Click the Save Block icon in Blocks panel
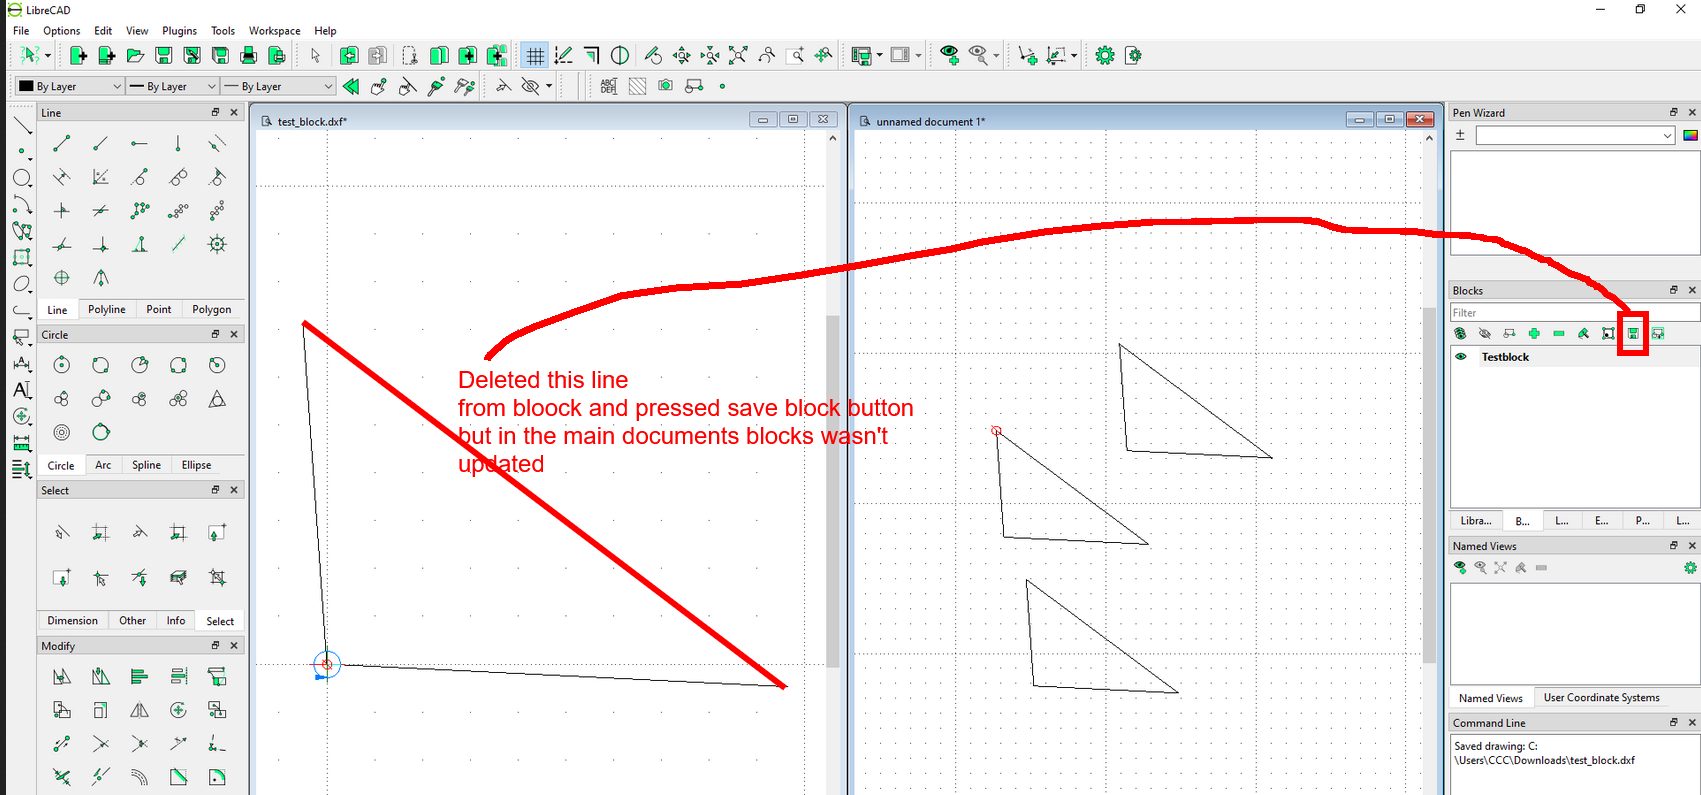This screenshot has width=1701, height=795. [x=1632, y=334]
